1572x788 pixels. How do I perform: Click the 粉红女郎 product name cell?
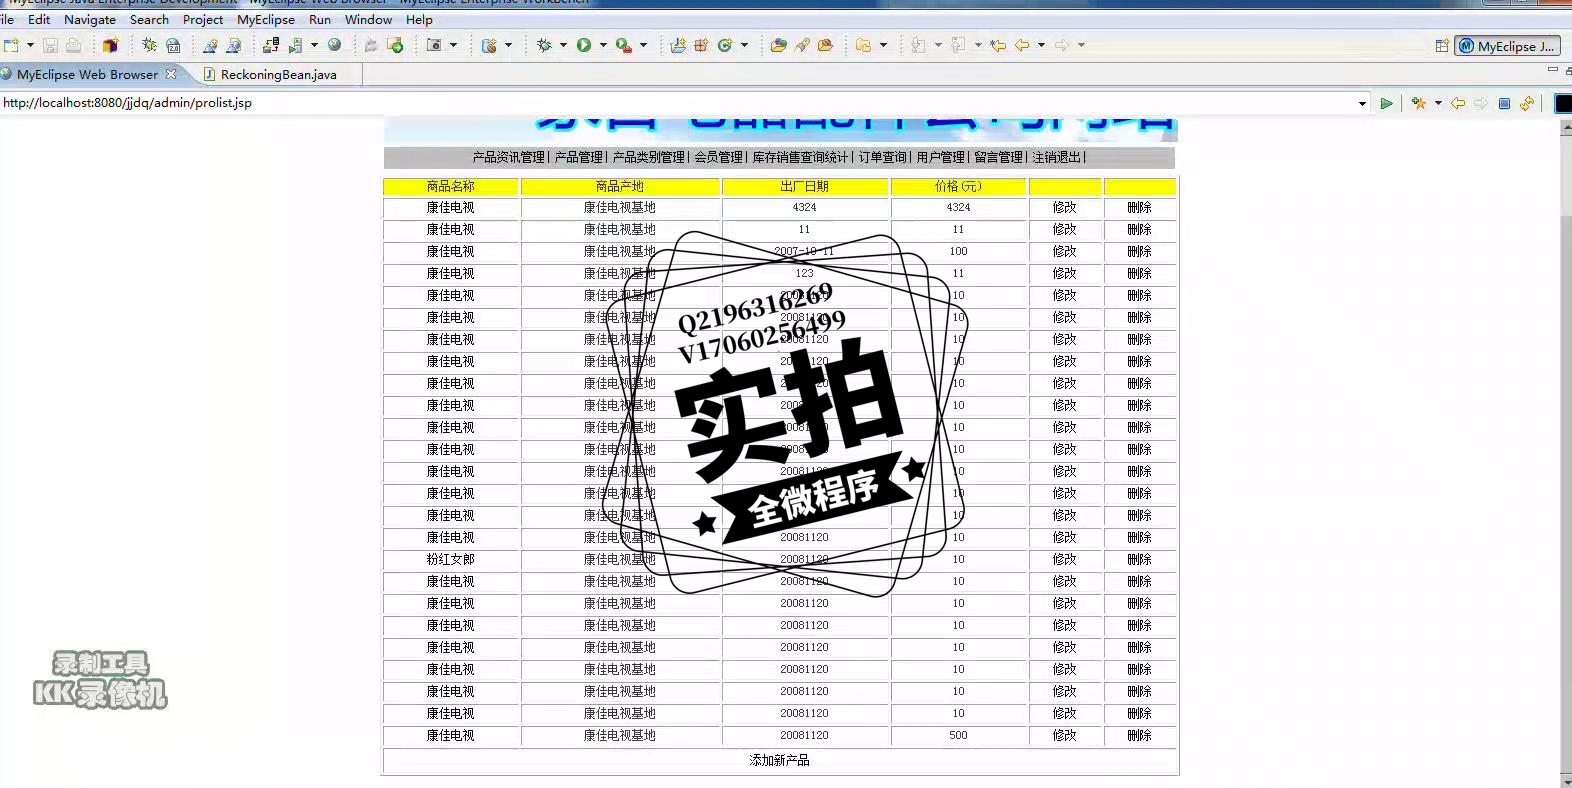(x=451, y=559)
